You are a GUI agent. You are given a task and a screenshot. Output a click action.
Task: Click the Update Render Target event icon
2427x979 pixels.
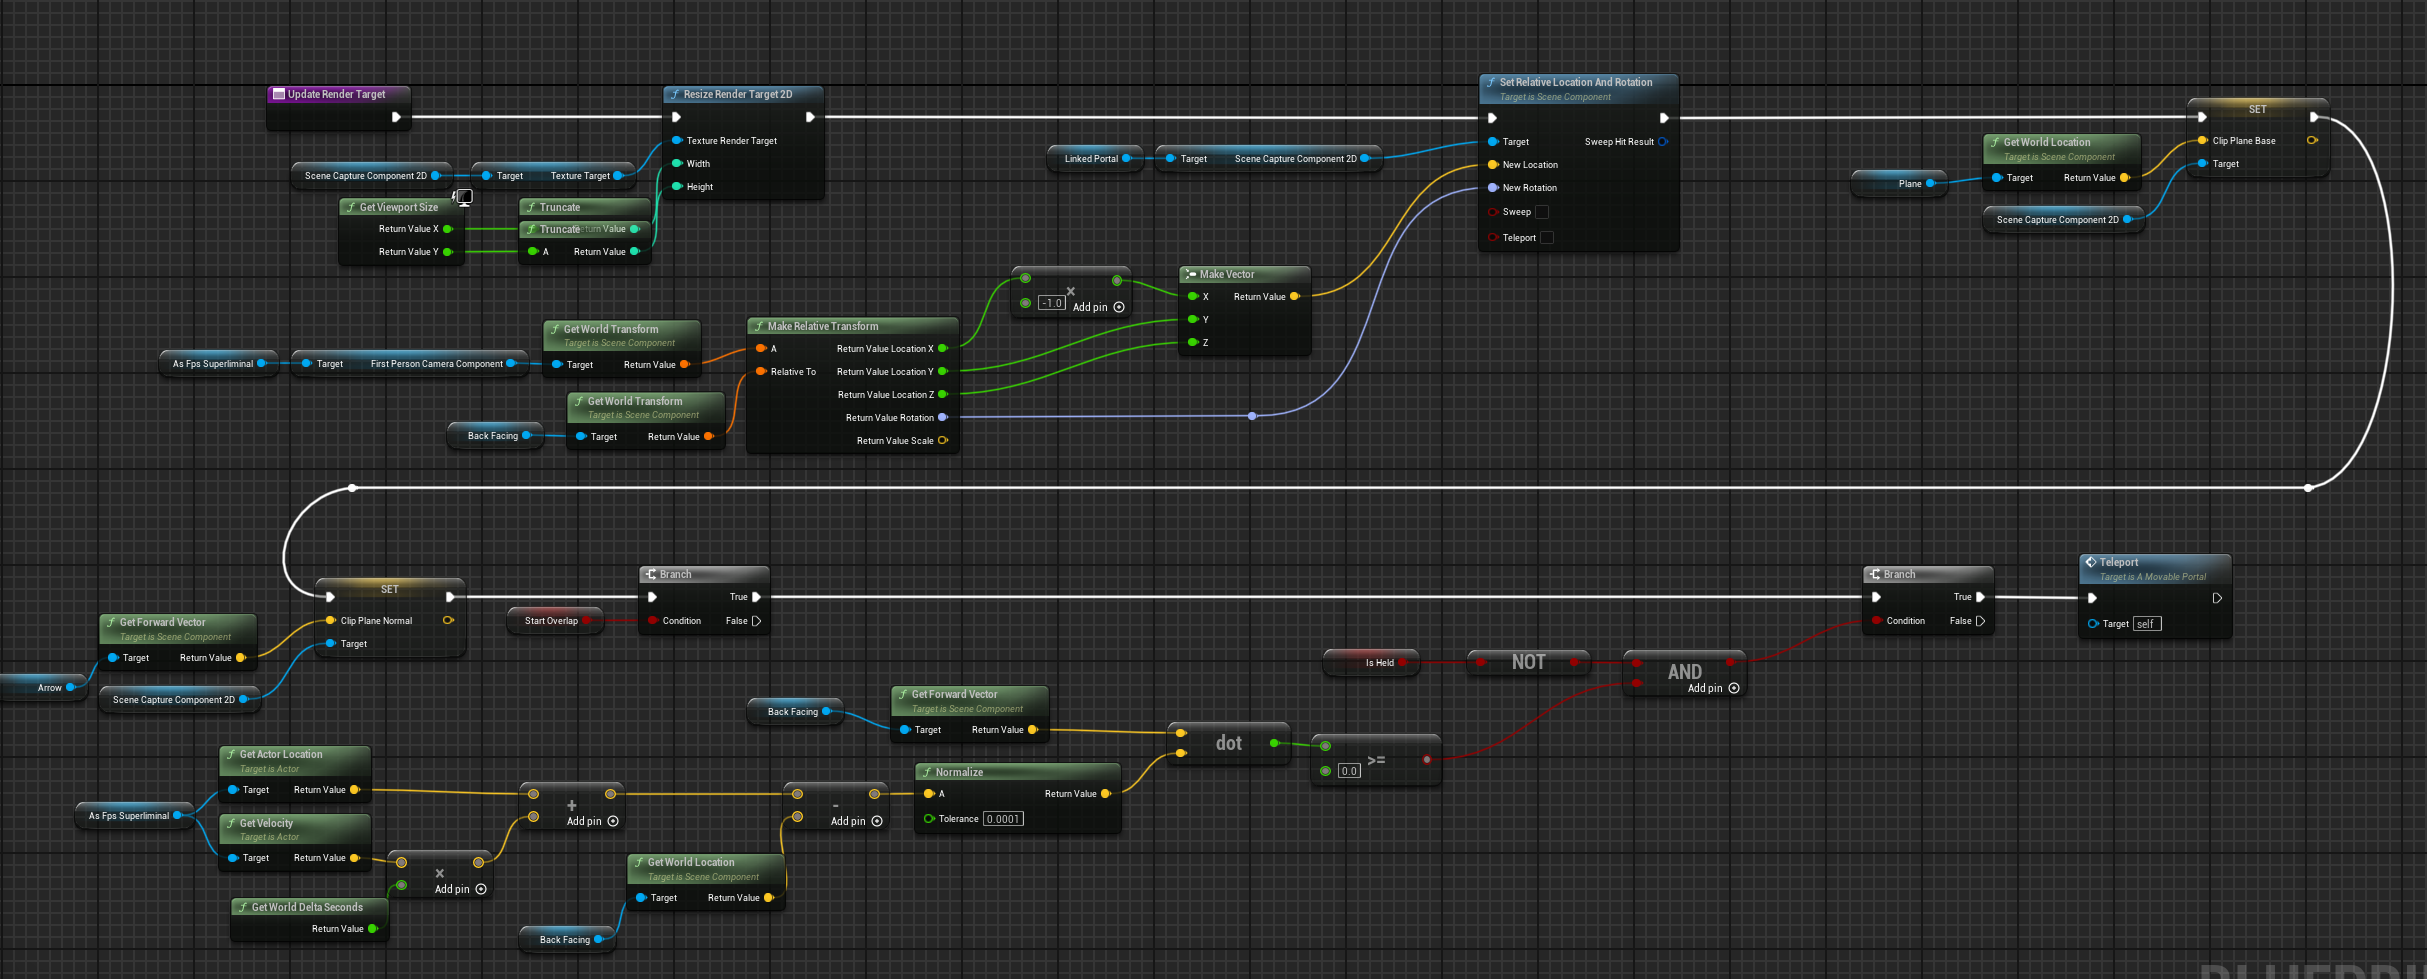[279, 94]
